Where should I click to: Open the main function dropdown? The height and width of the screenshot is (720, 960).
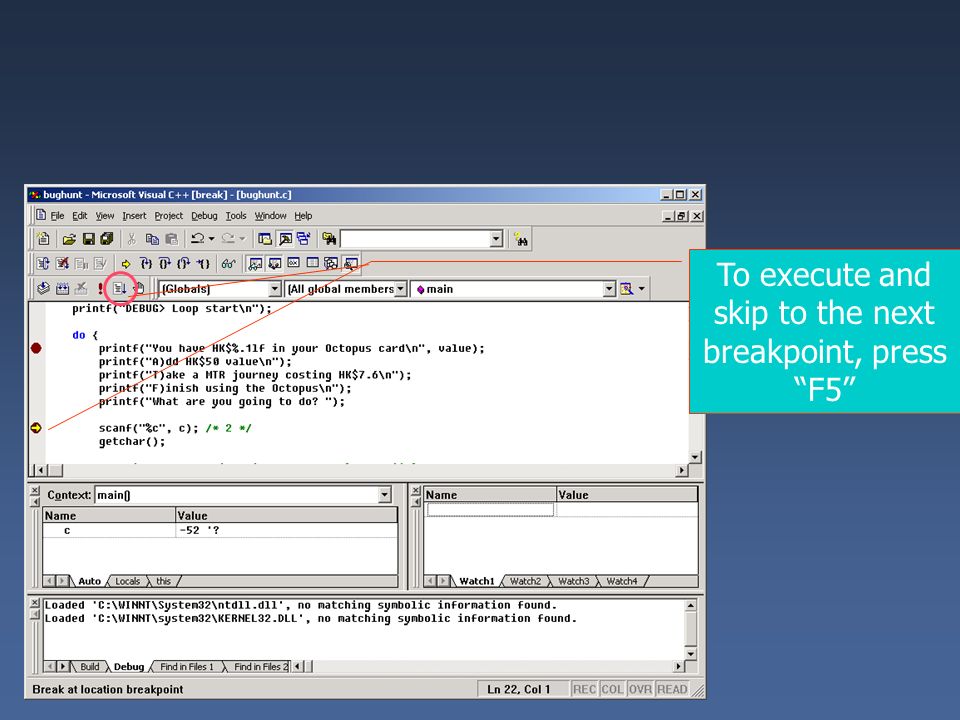click(609, 289)
